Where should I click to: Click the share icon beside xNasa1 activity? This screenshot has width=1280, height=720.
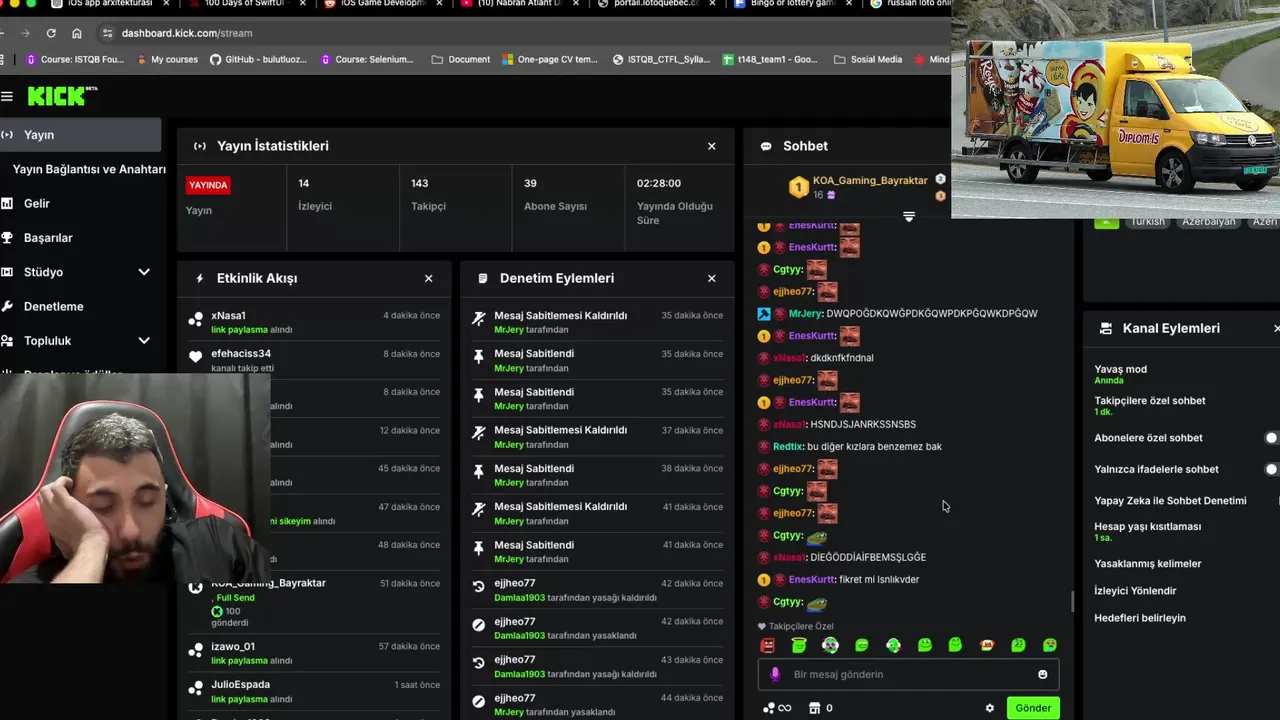[x=196, y=319]
